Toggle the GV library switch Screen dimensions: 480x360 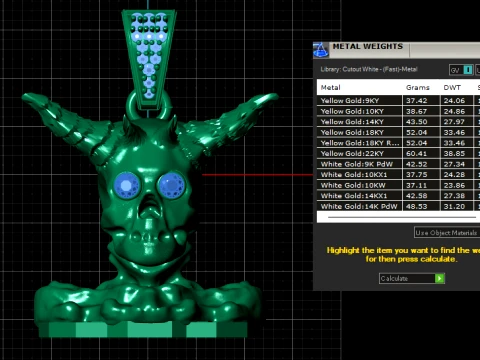[x=461, y=70]
